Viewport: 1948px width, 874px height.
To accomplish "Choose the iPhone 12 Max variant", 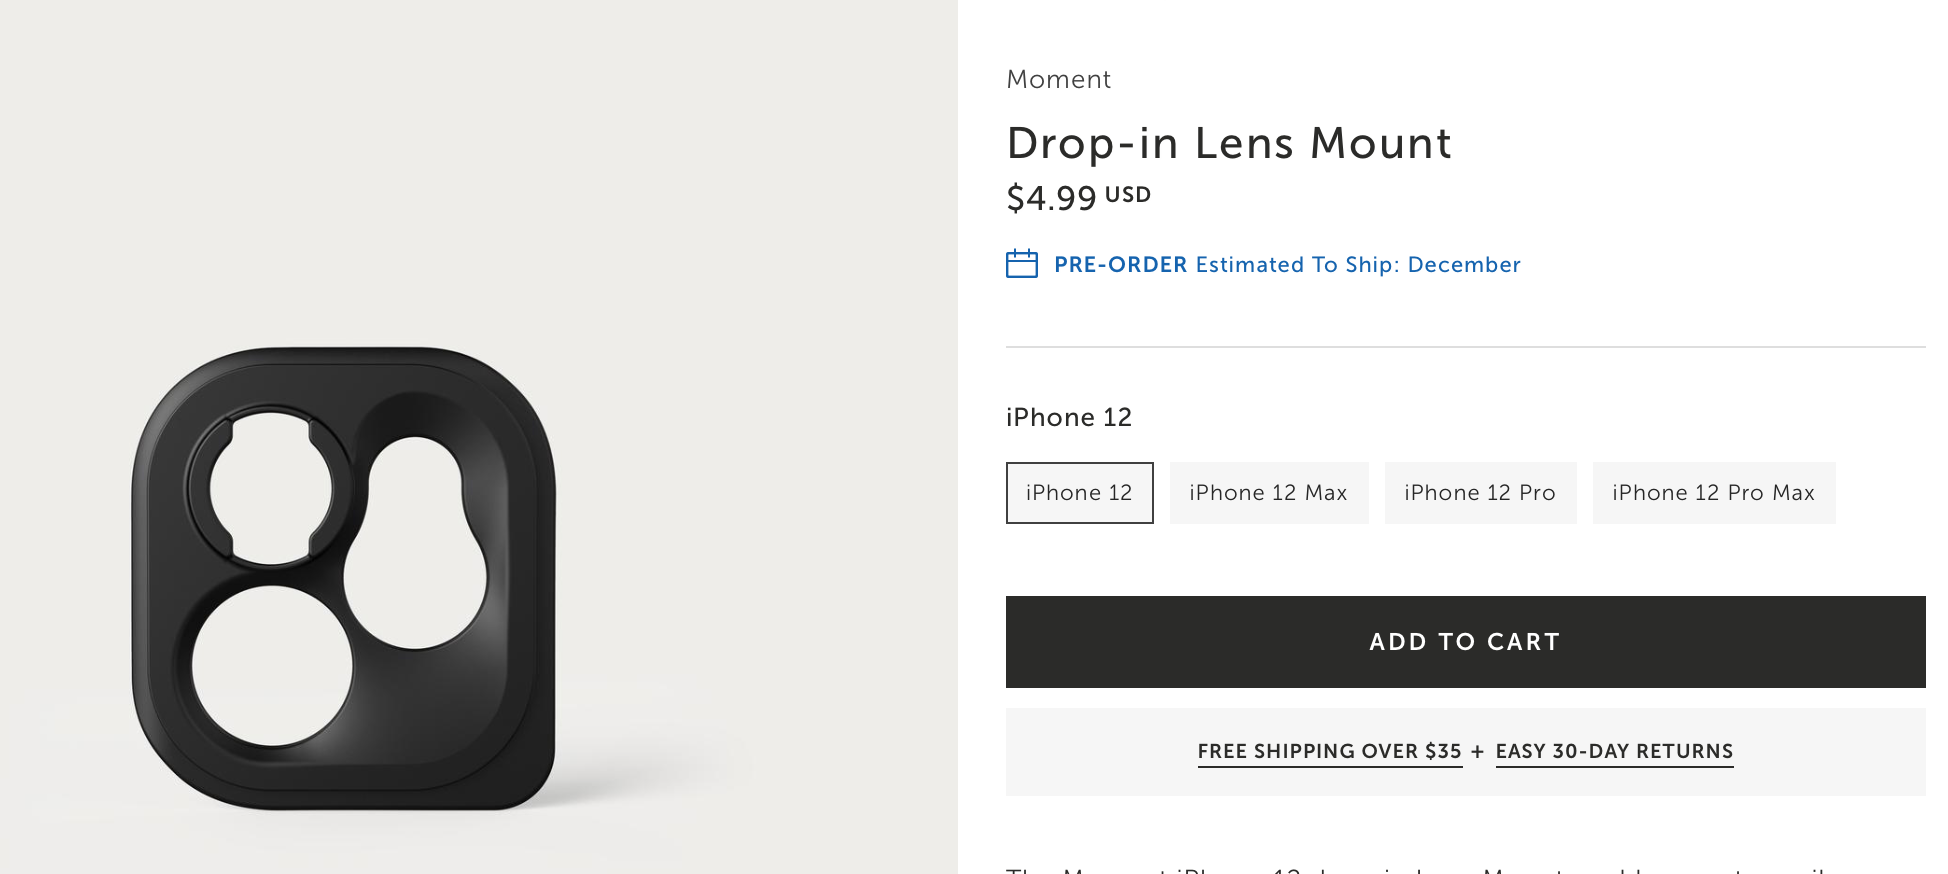I will 1268,493.
